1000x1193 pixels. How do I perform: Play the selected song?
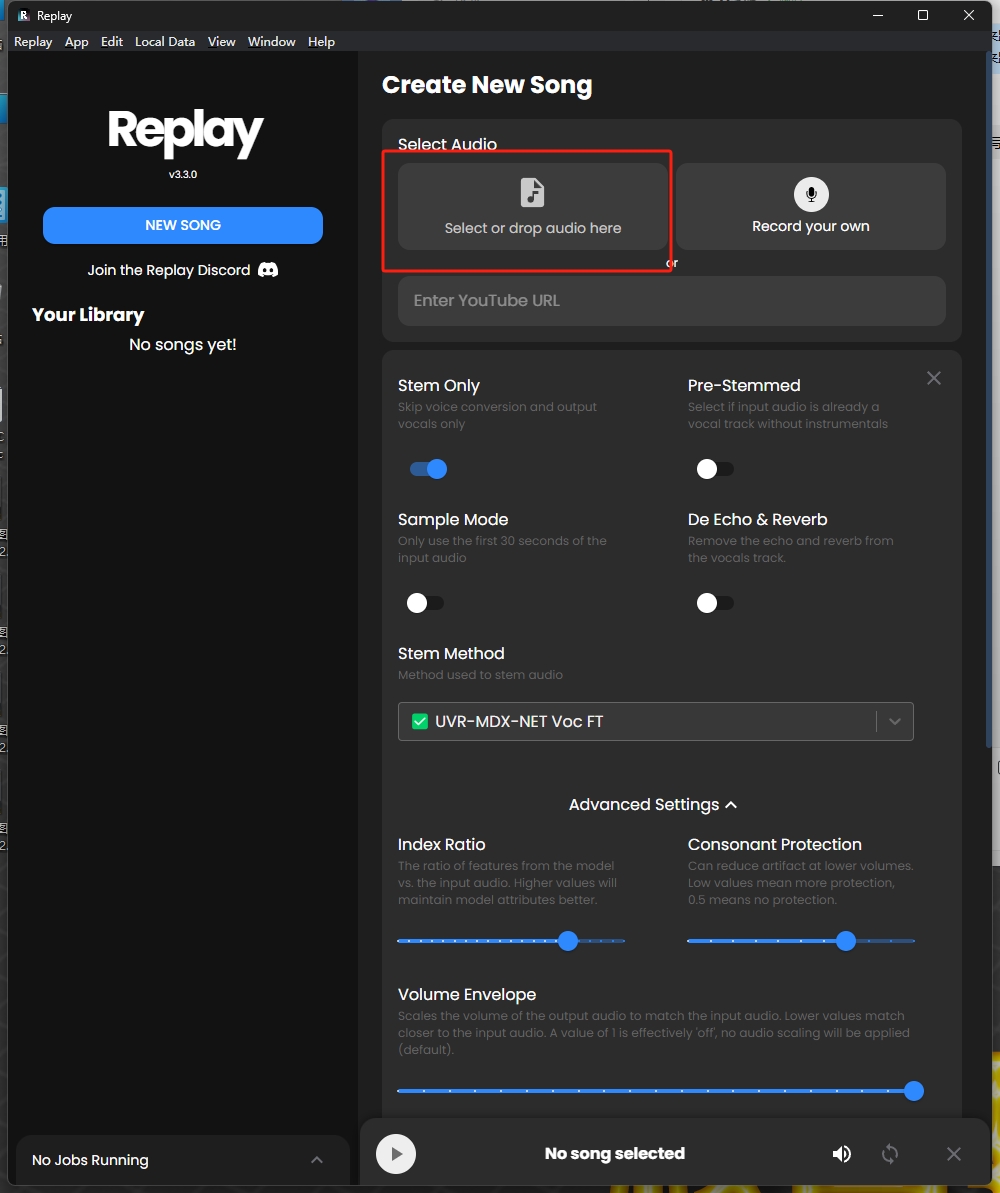[396, 1153]
